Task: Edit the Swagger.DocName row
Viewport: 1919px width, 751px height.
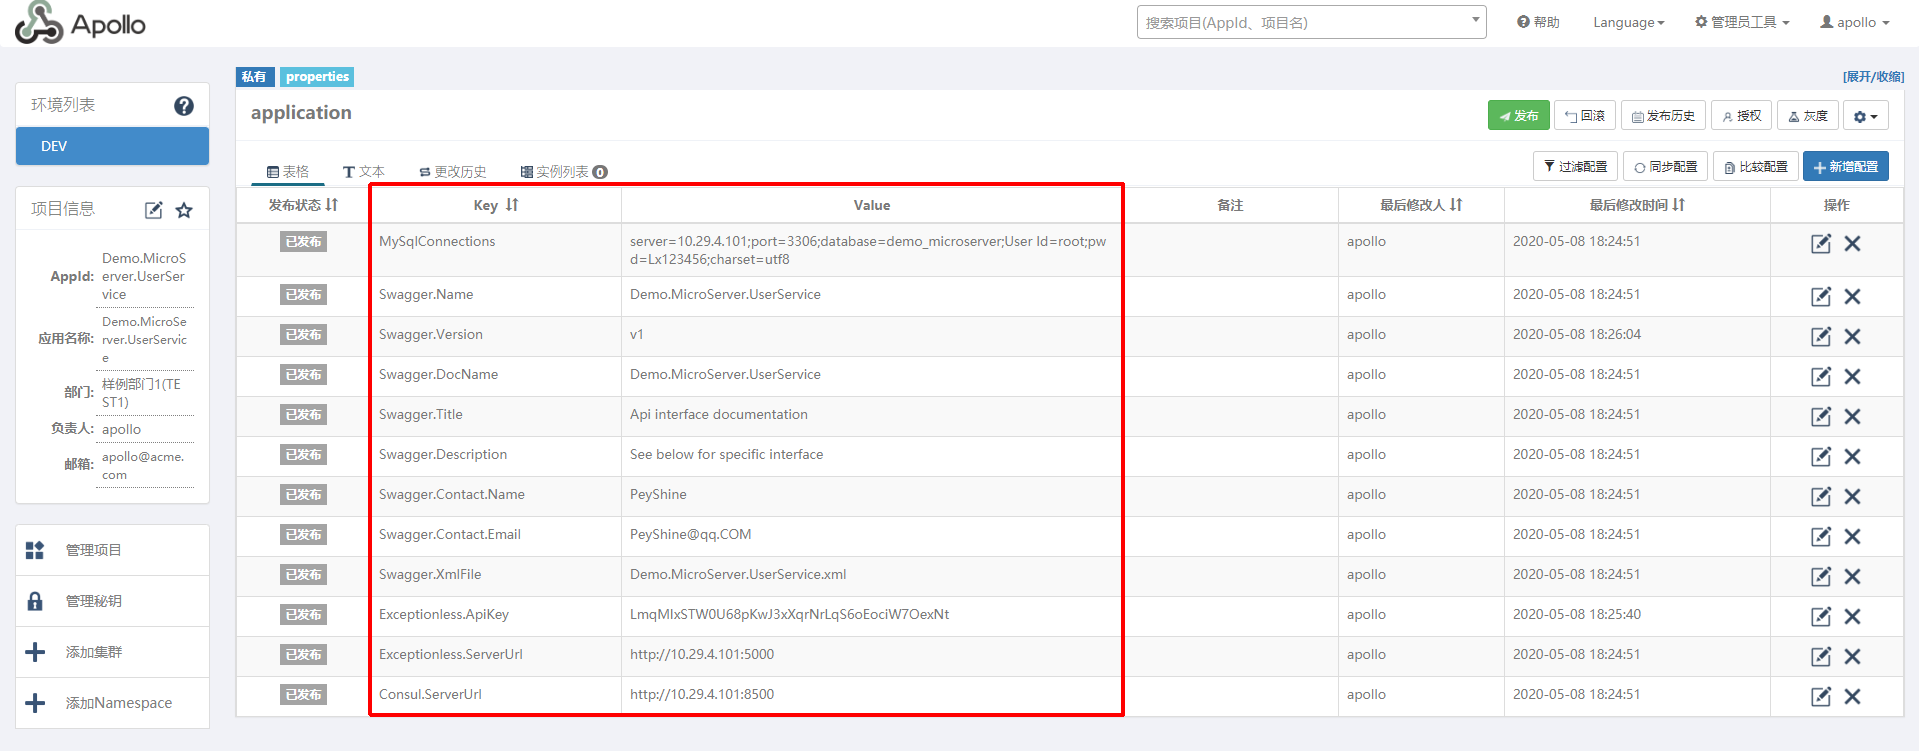Action: (1821, 376)
